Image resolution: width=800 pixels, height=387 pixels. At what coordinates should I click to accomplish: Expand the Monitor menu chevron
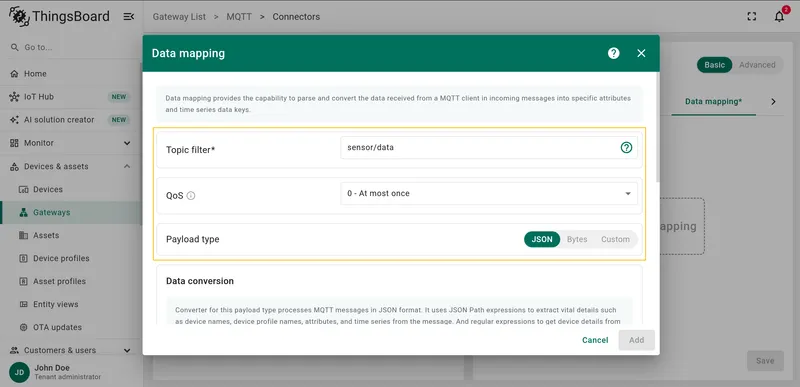127,143
